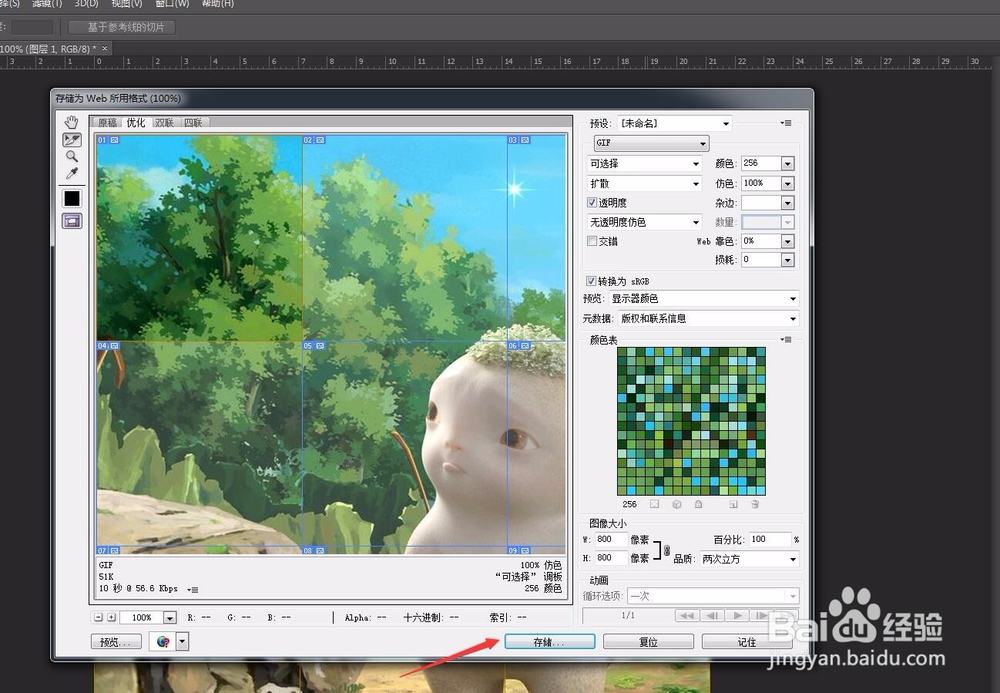Select the Hand tool in dialog
This screenshot has height=693, width=1000.
tap(71, 121)
